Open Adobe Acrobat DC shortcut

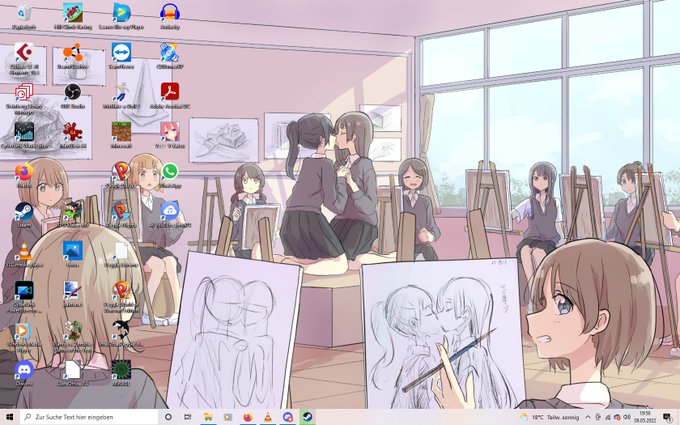pyautogui.click(x=170, y=95)
